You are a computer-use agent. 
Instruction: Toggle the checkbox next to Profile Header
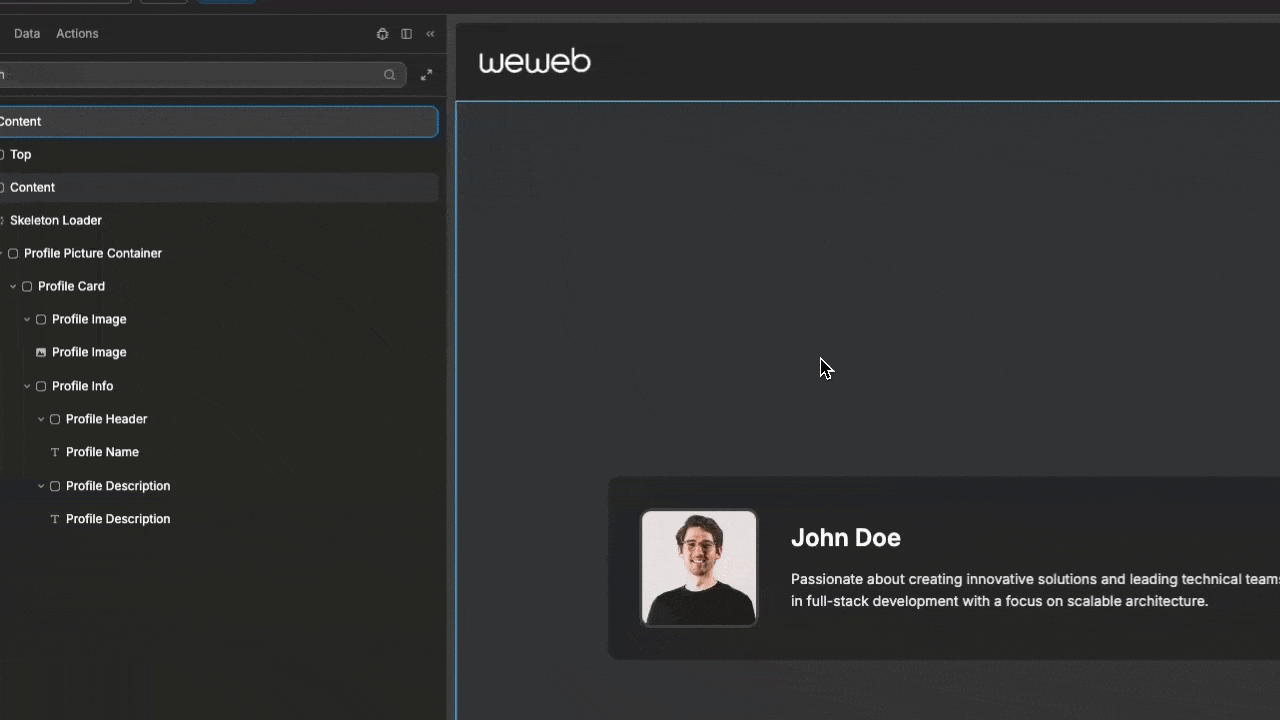[55, 419]
